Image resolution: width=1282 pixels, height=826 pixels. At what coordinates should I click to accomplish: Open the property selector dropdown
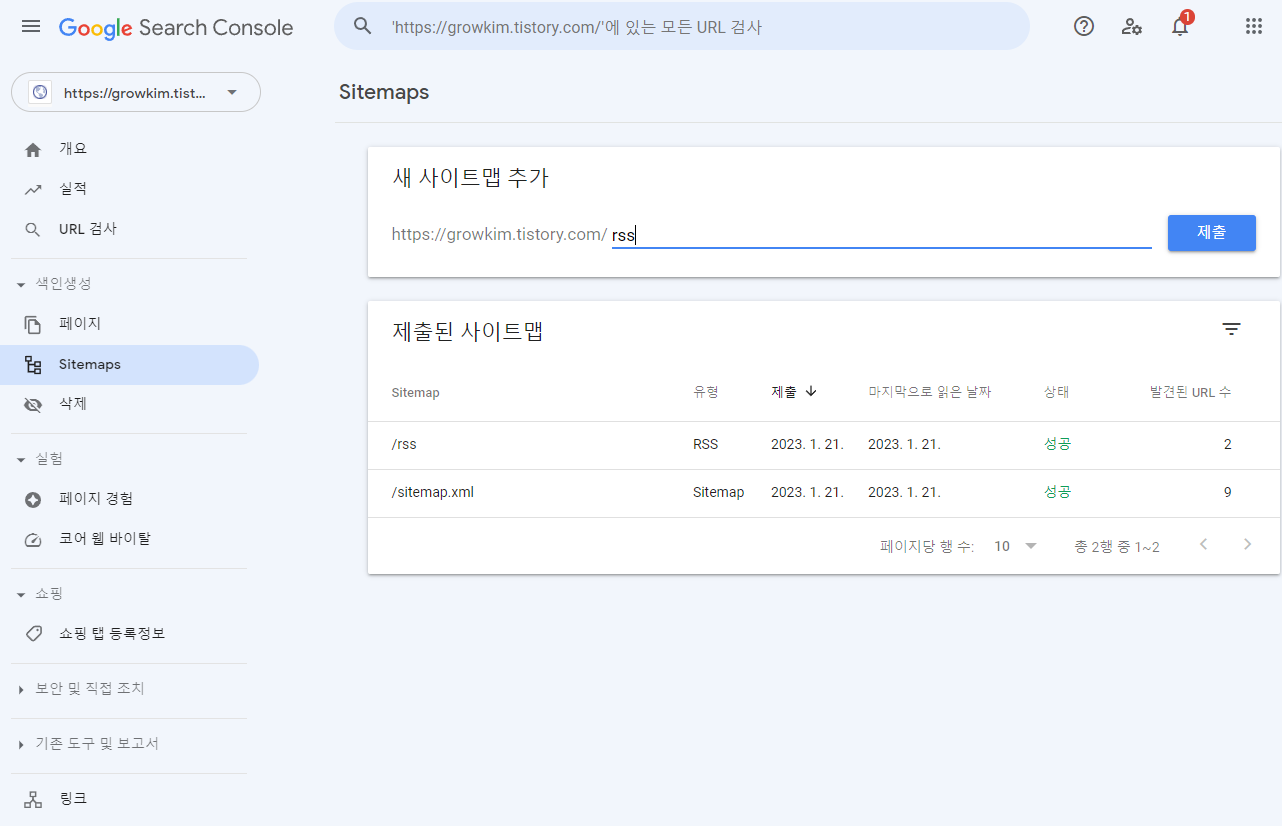pos(136,92)
